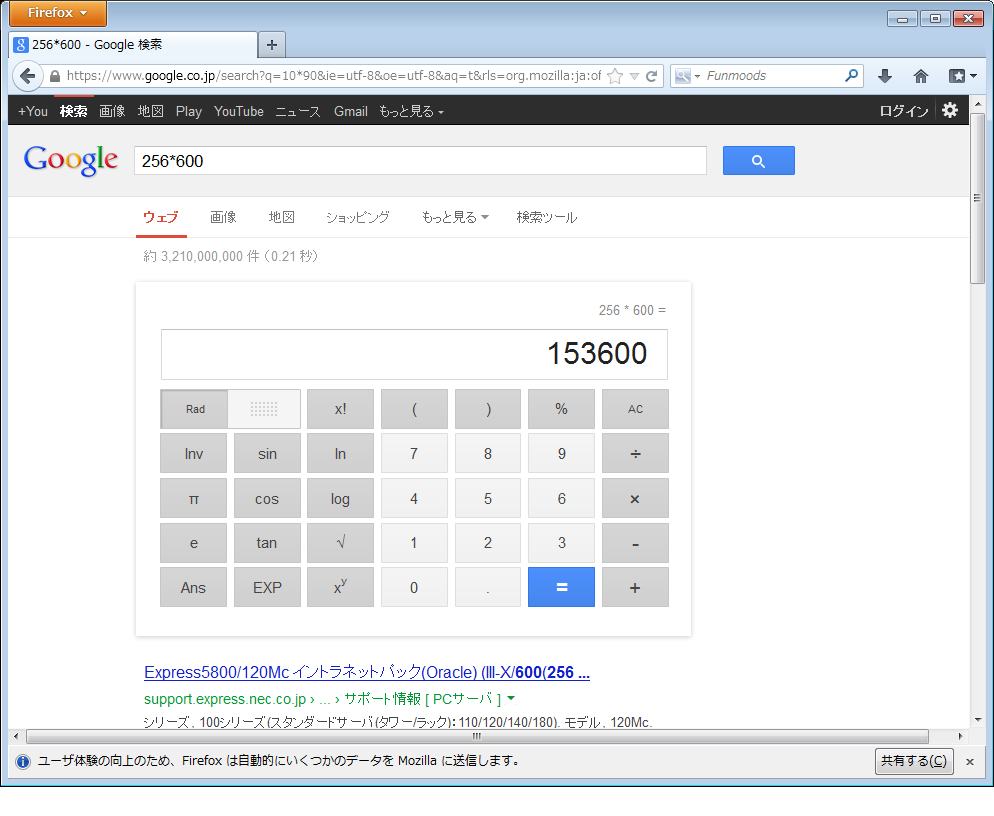
Task: Open YouTube in the Google bar
Action: (x=238, y=112)
